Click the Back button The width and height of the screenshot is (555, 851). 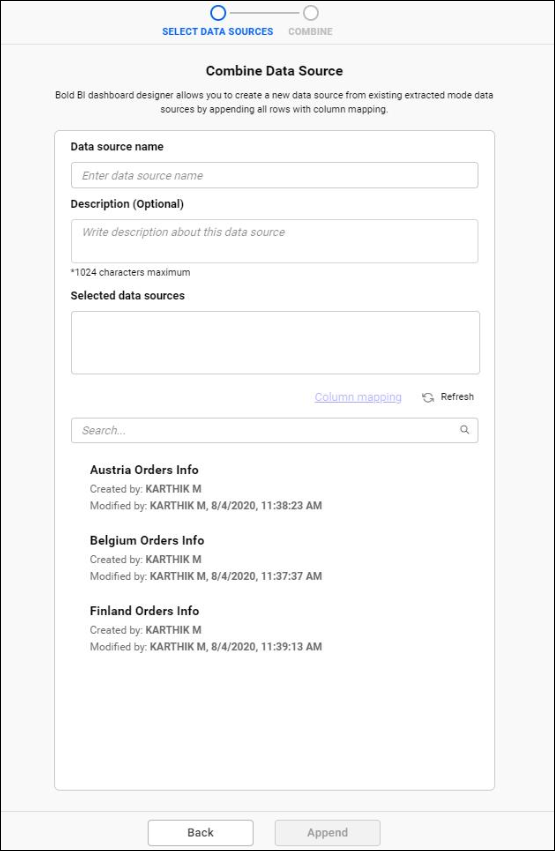201,833
